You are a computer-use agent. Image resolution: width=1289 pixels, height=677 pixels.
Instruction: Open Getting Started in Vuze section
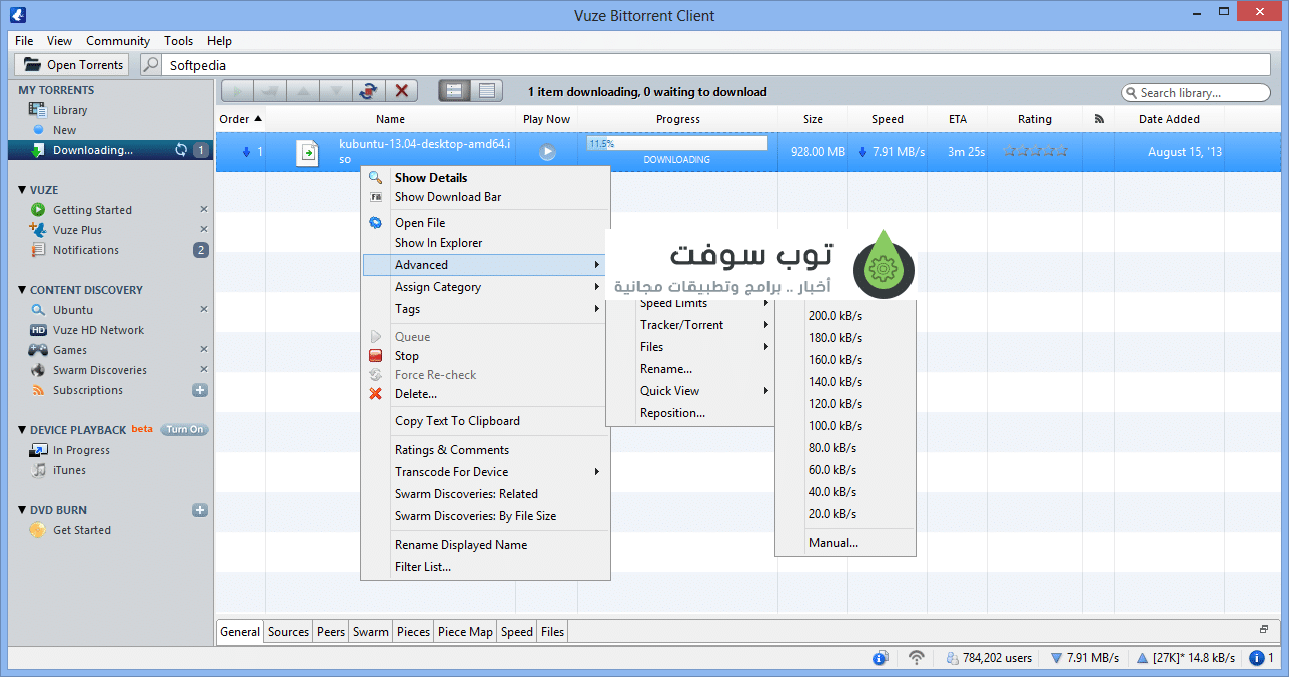click(x=92, y=210)
